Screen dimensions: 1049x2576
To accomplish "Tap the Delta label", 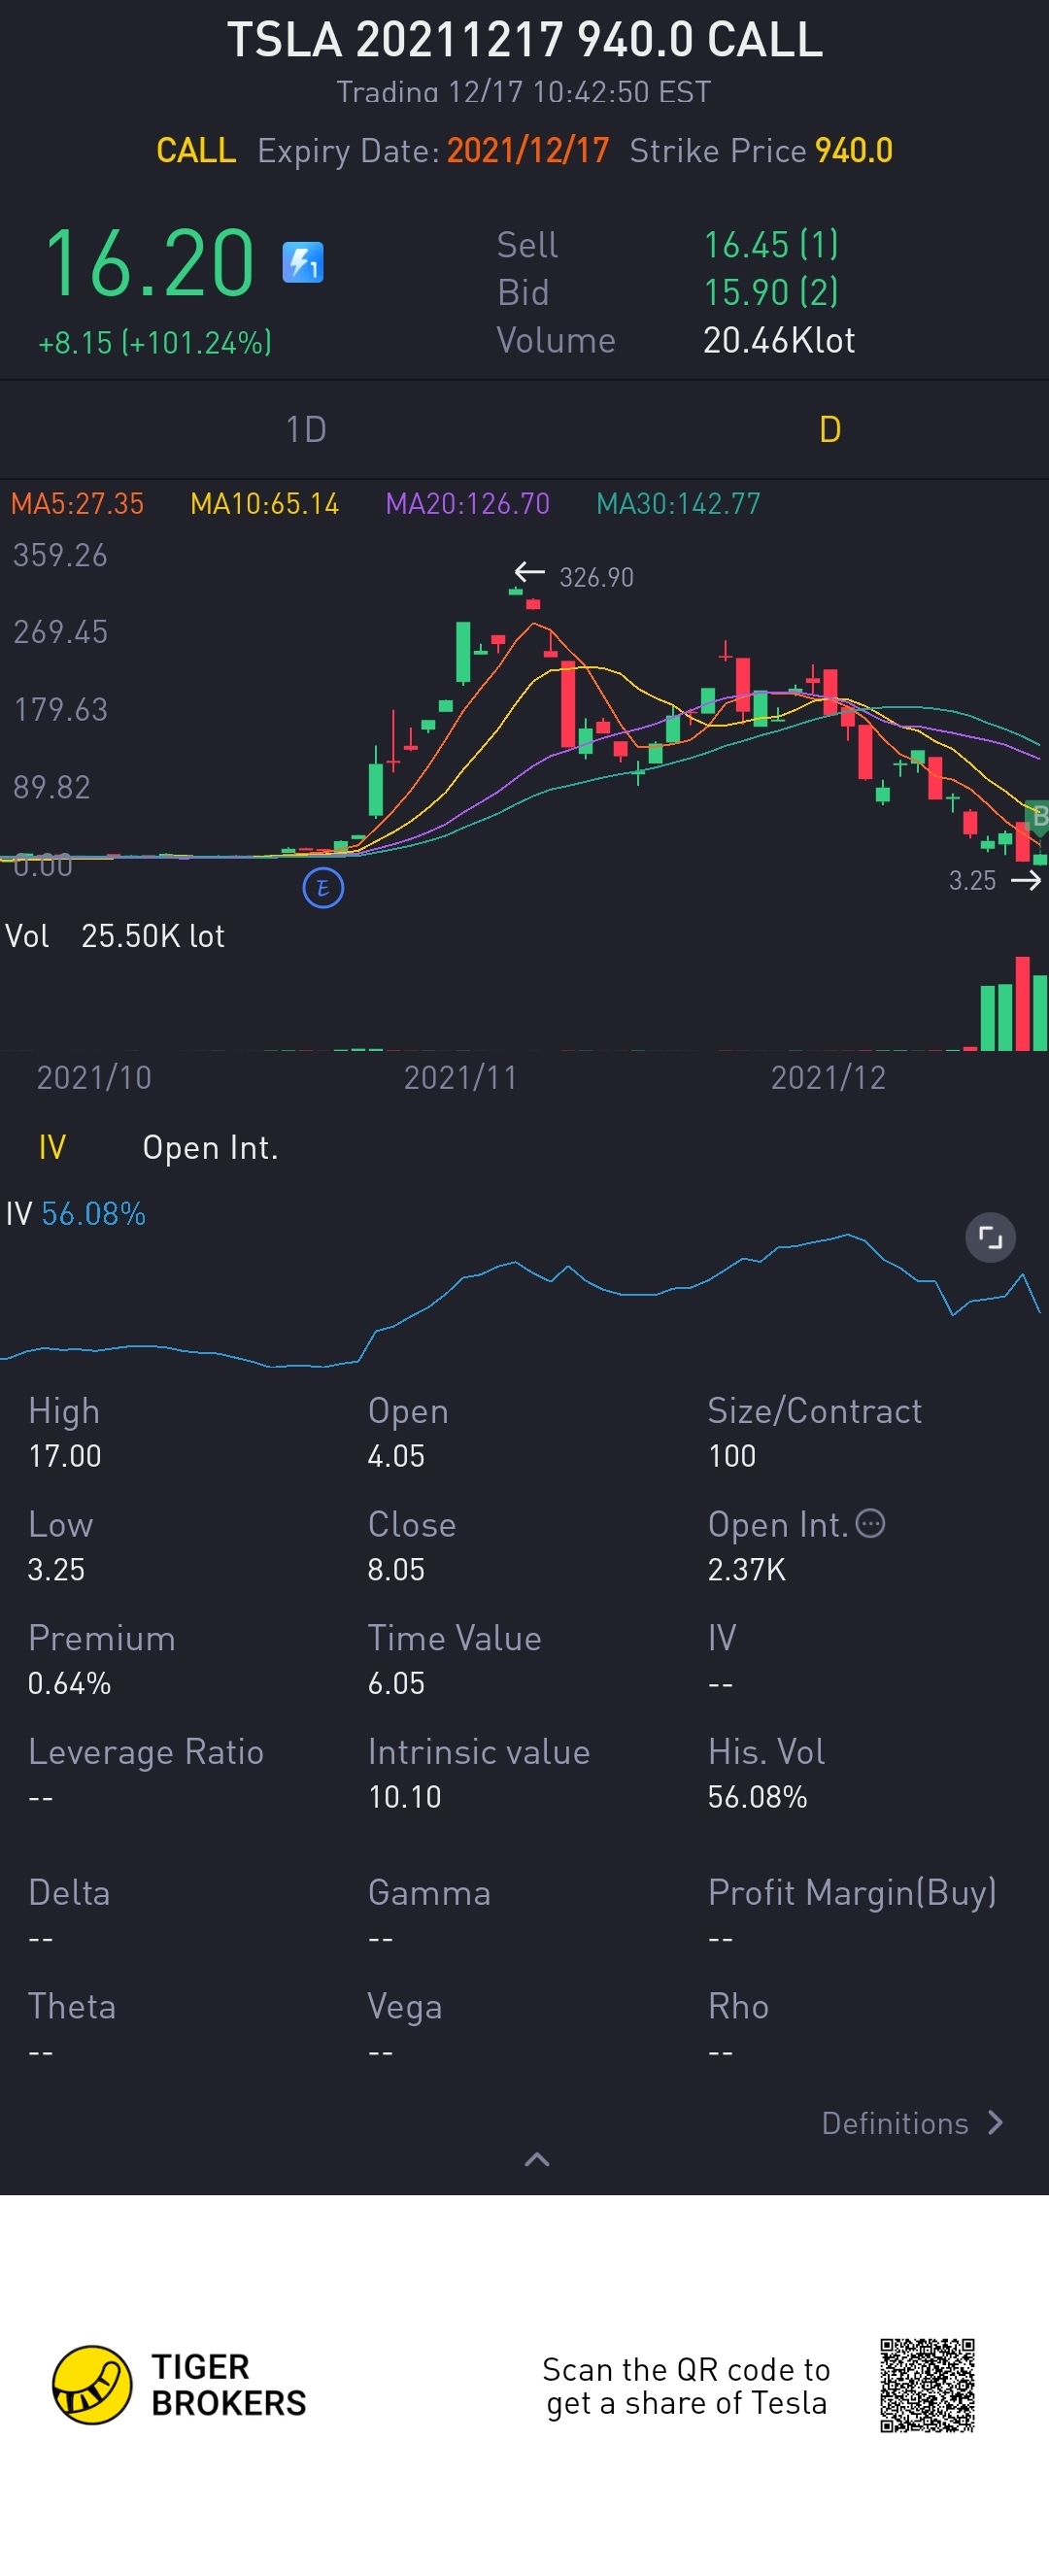I will (x=69, y=1893).
